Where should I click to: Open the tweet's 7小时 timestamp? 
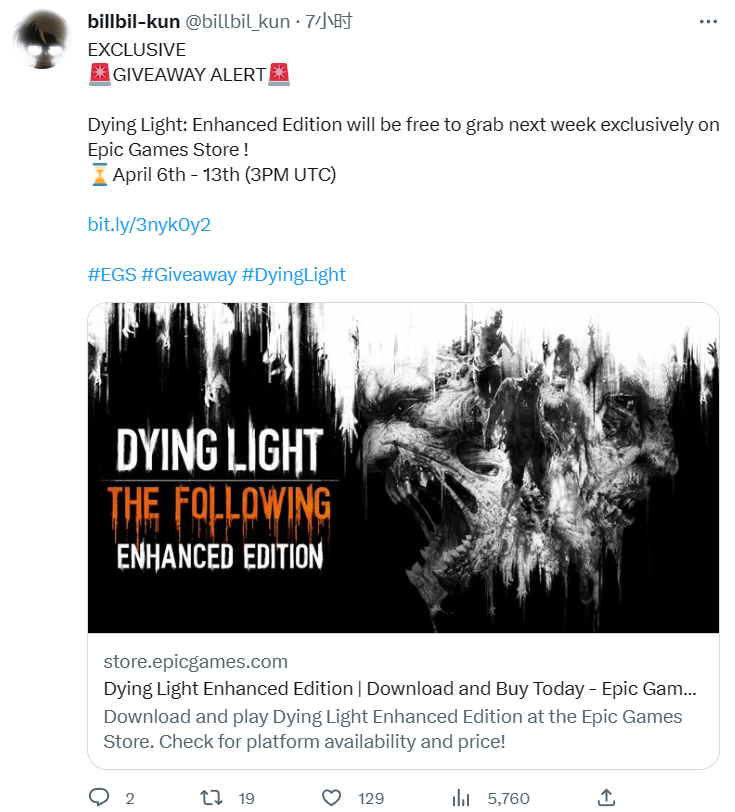pos(329,21)
